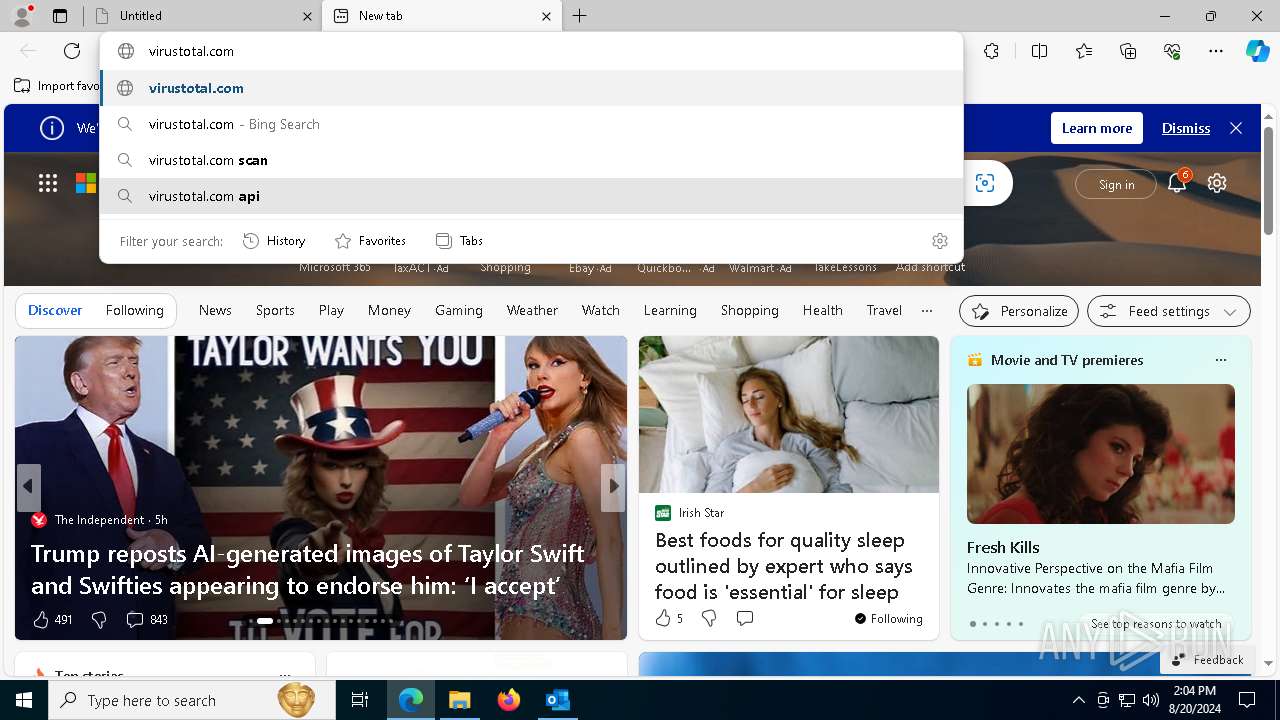Open the Settings and more ellipsis menu
Viewport: 1280px width, 720px height.
click(x=1216, y=51)
